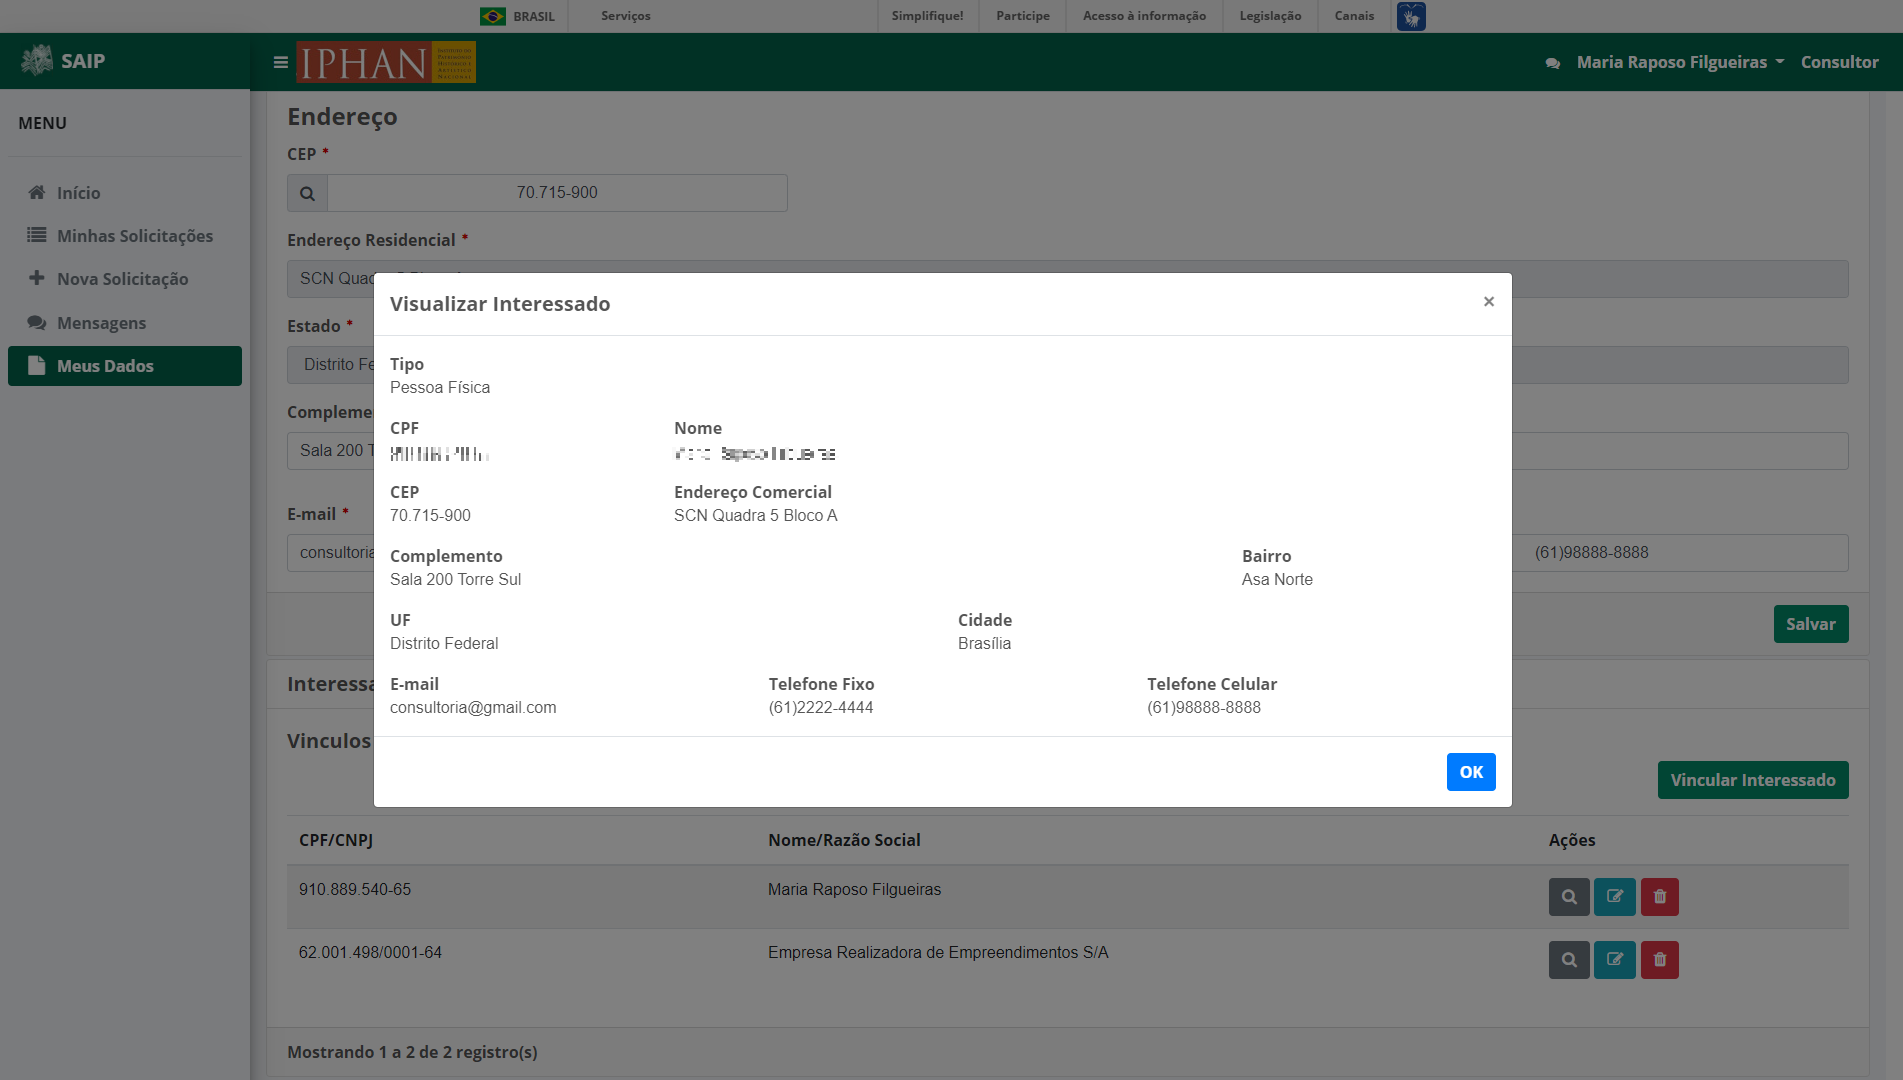Open the Serviços menu in top bar
Screen dimensions: 1903x1080
point(625,16)
